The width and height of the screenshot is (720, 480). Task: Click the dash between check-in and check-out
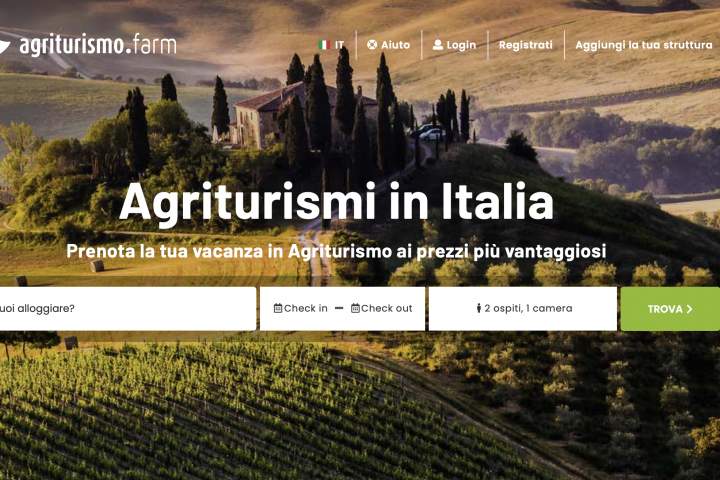(339, 308)
